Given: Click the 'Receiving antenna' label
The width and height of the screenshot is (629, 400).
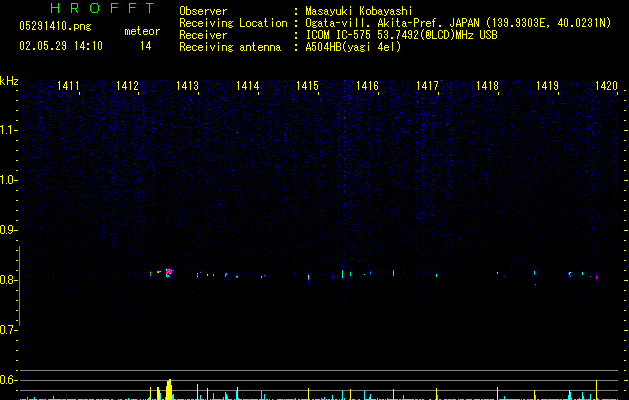Looking at the screenshot, I should [x=230, y=47].
